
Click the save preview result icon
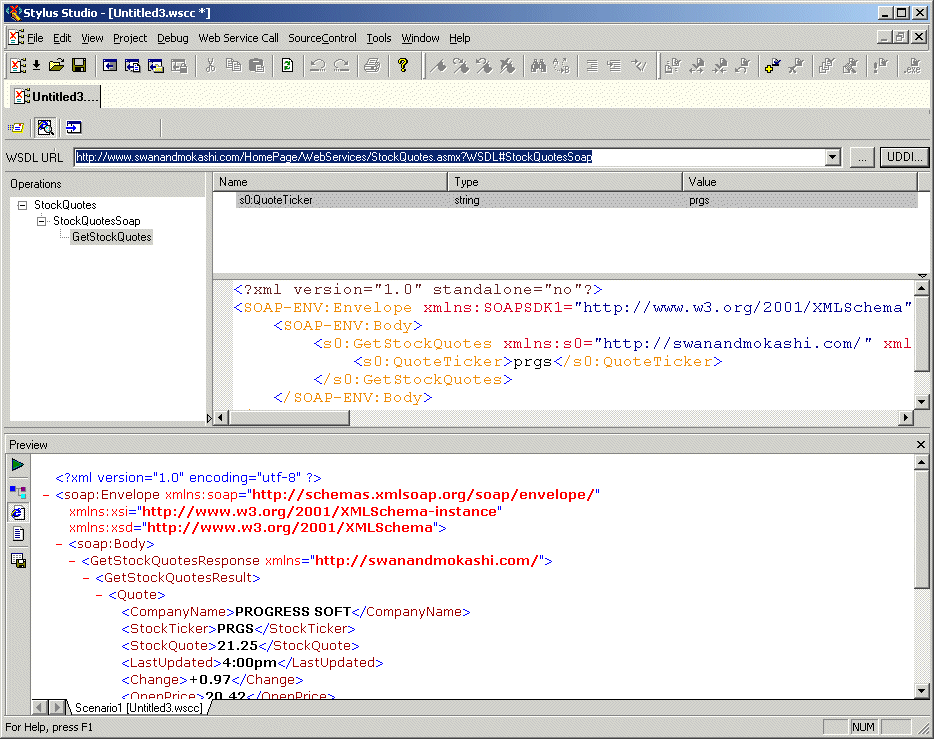(18, 560)
